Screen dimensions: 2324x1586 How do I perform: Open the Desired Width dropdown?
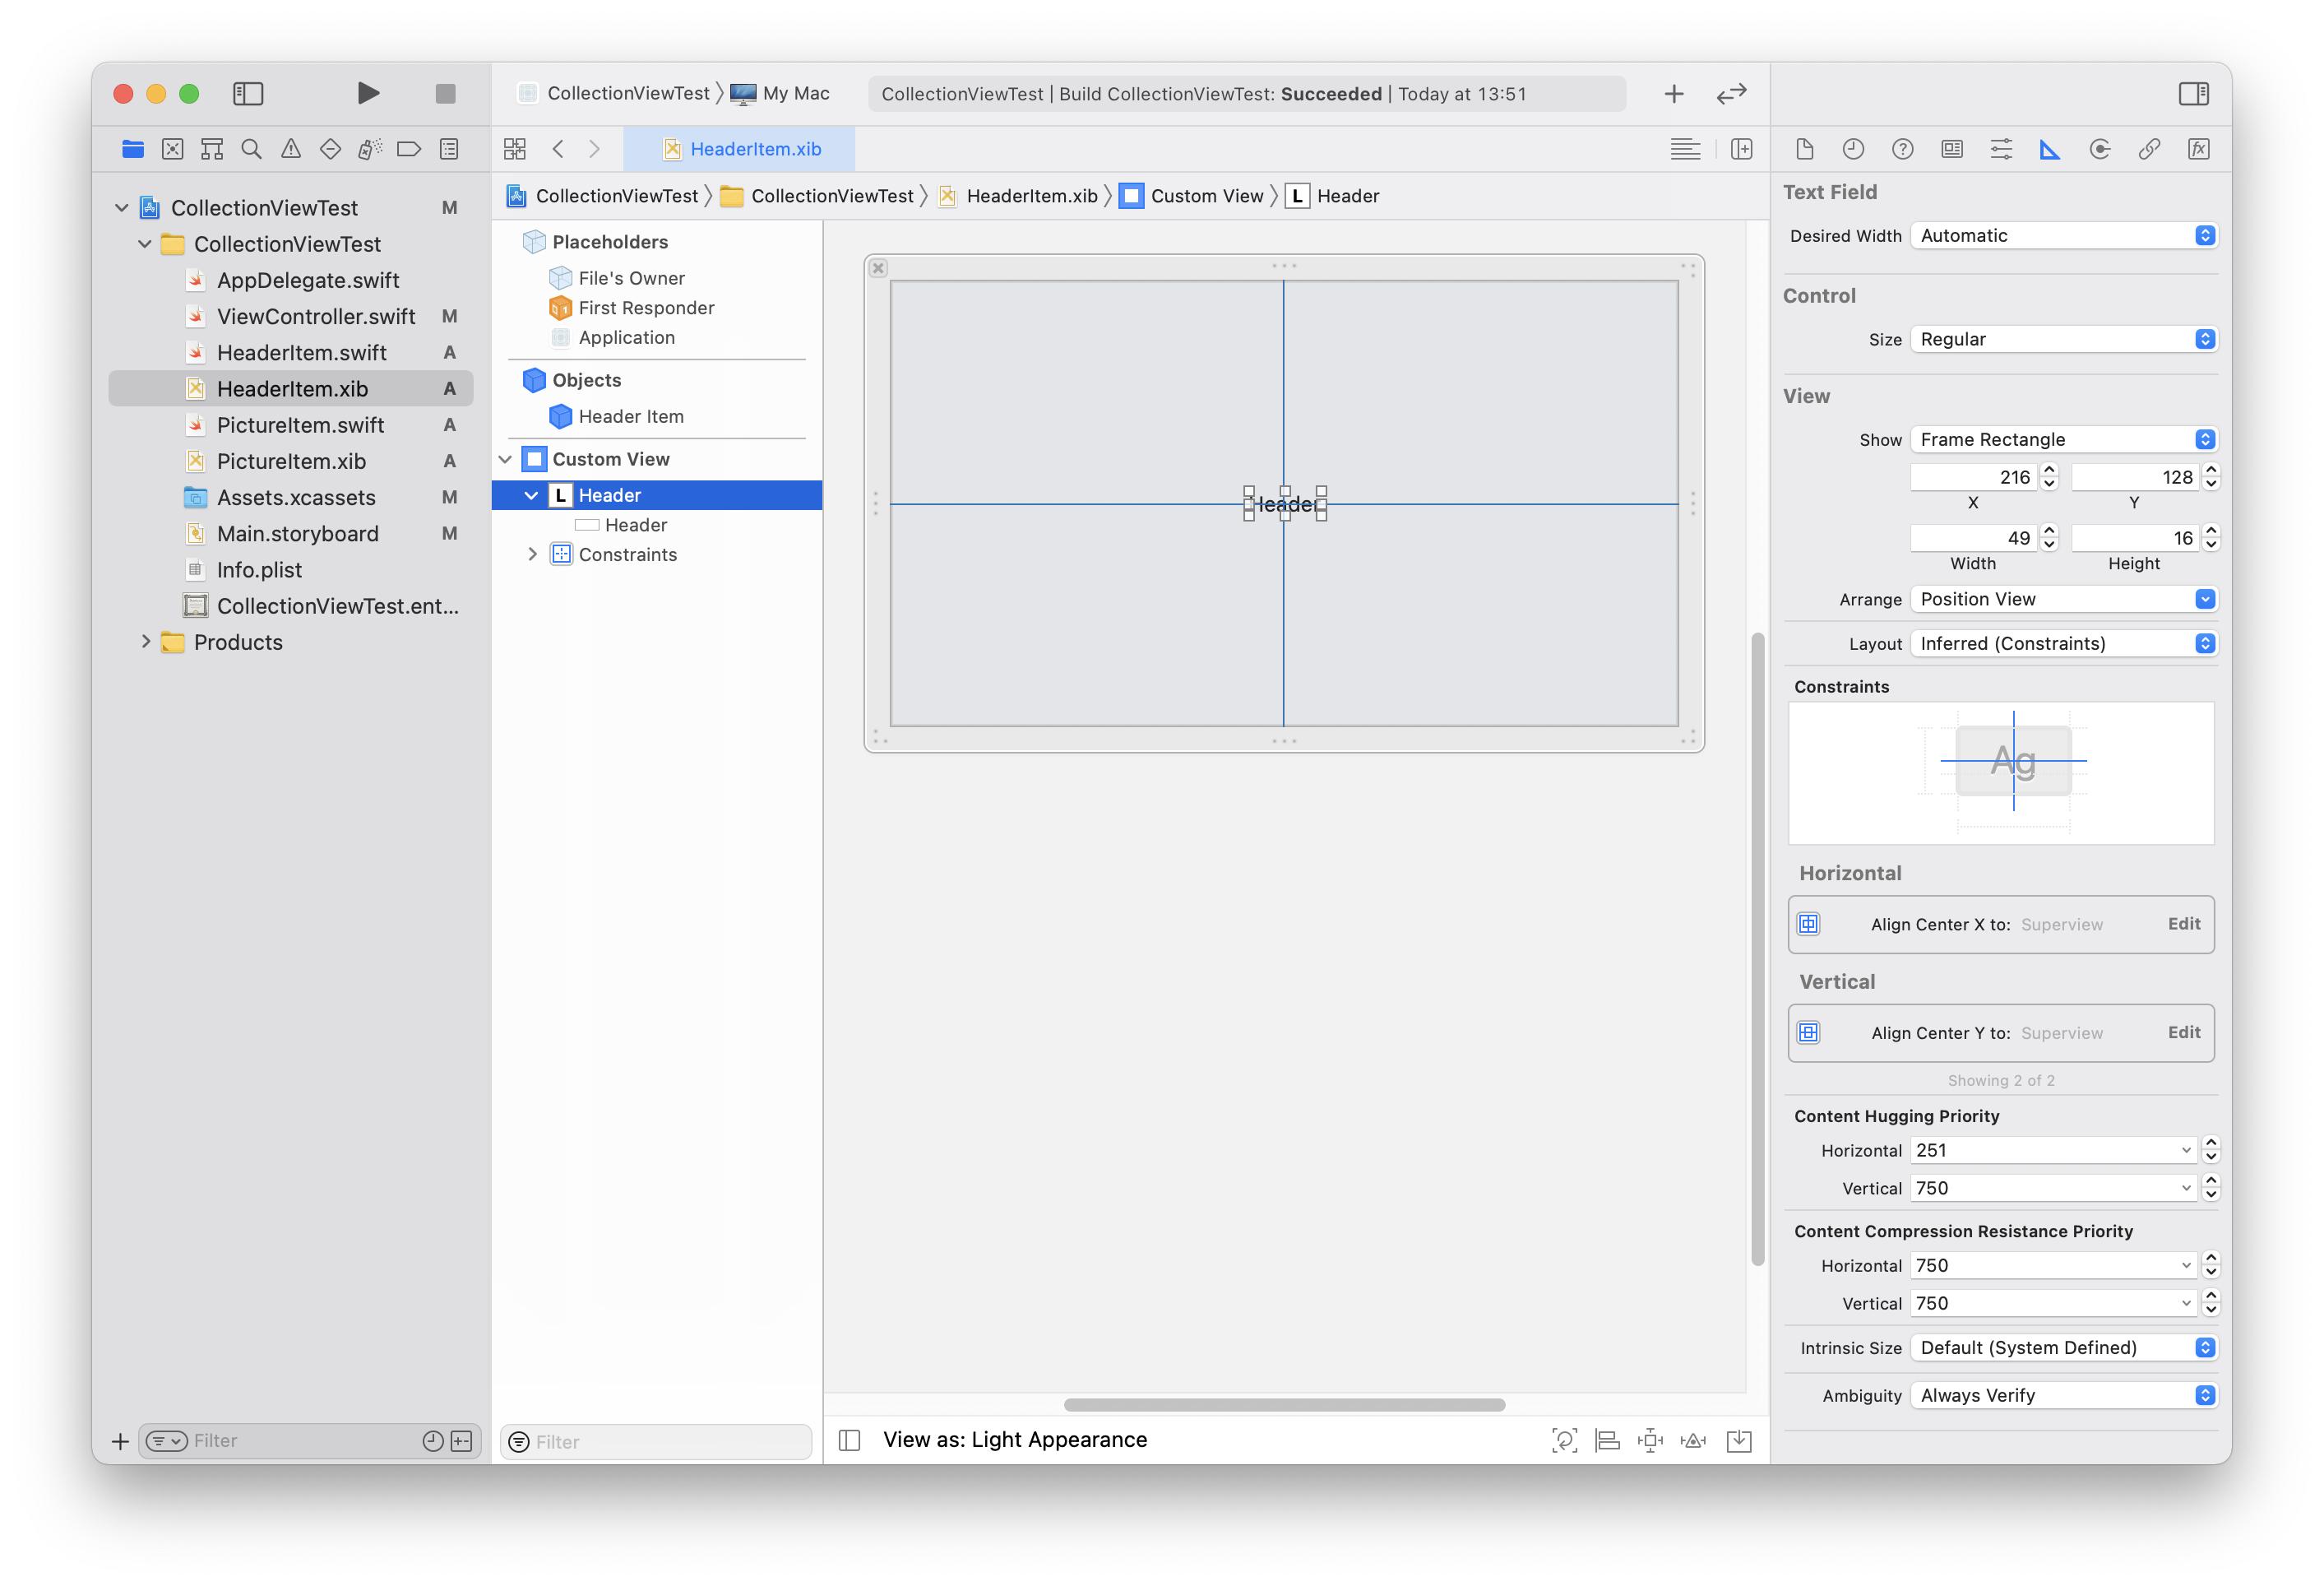(x=2064, y=235)
